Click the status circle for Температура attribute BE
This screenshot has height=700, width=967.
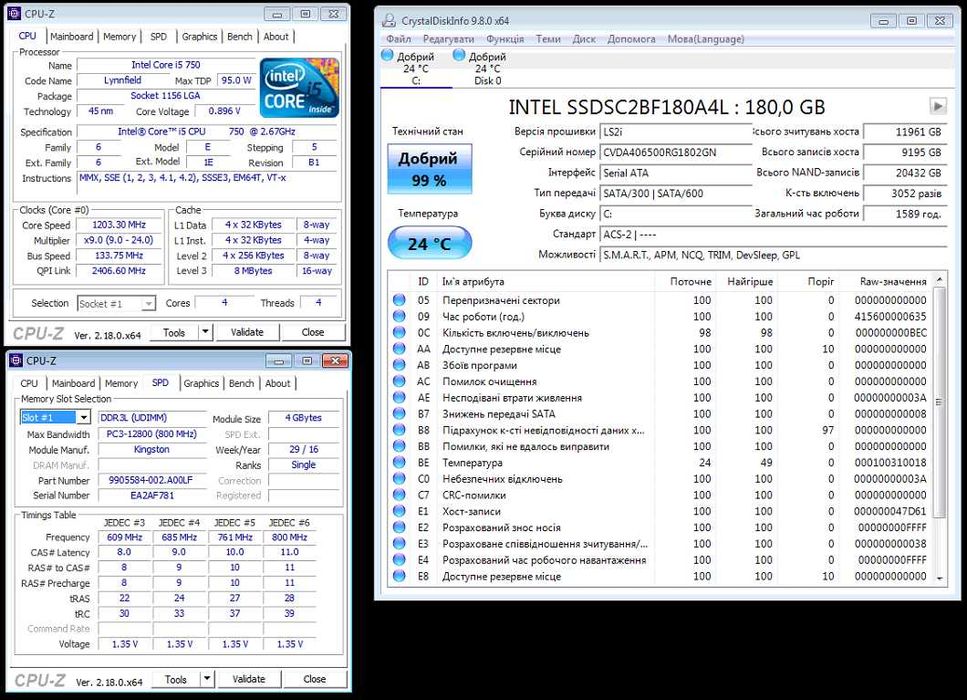coord(399,463)
